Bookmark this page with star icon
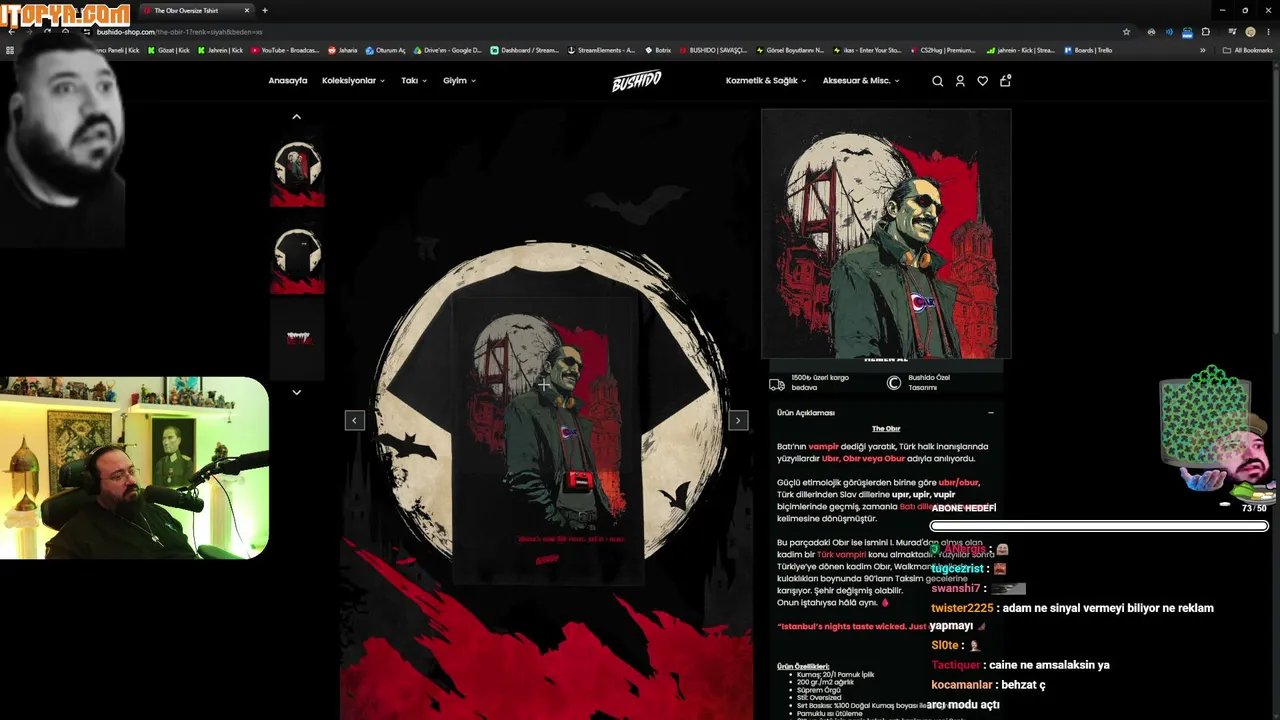Screen dimensions: 1280x720 tap(1126, 32)
